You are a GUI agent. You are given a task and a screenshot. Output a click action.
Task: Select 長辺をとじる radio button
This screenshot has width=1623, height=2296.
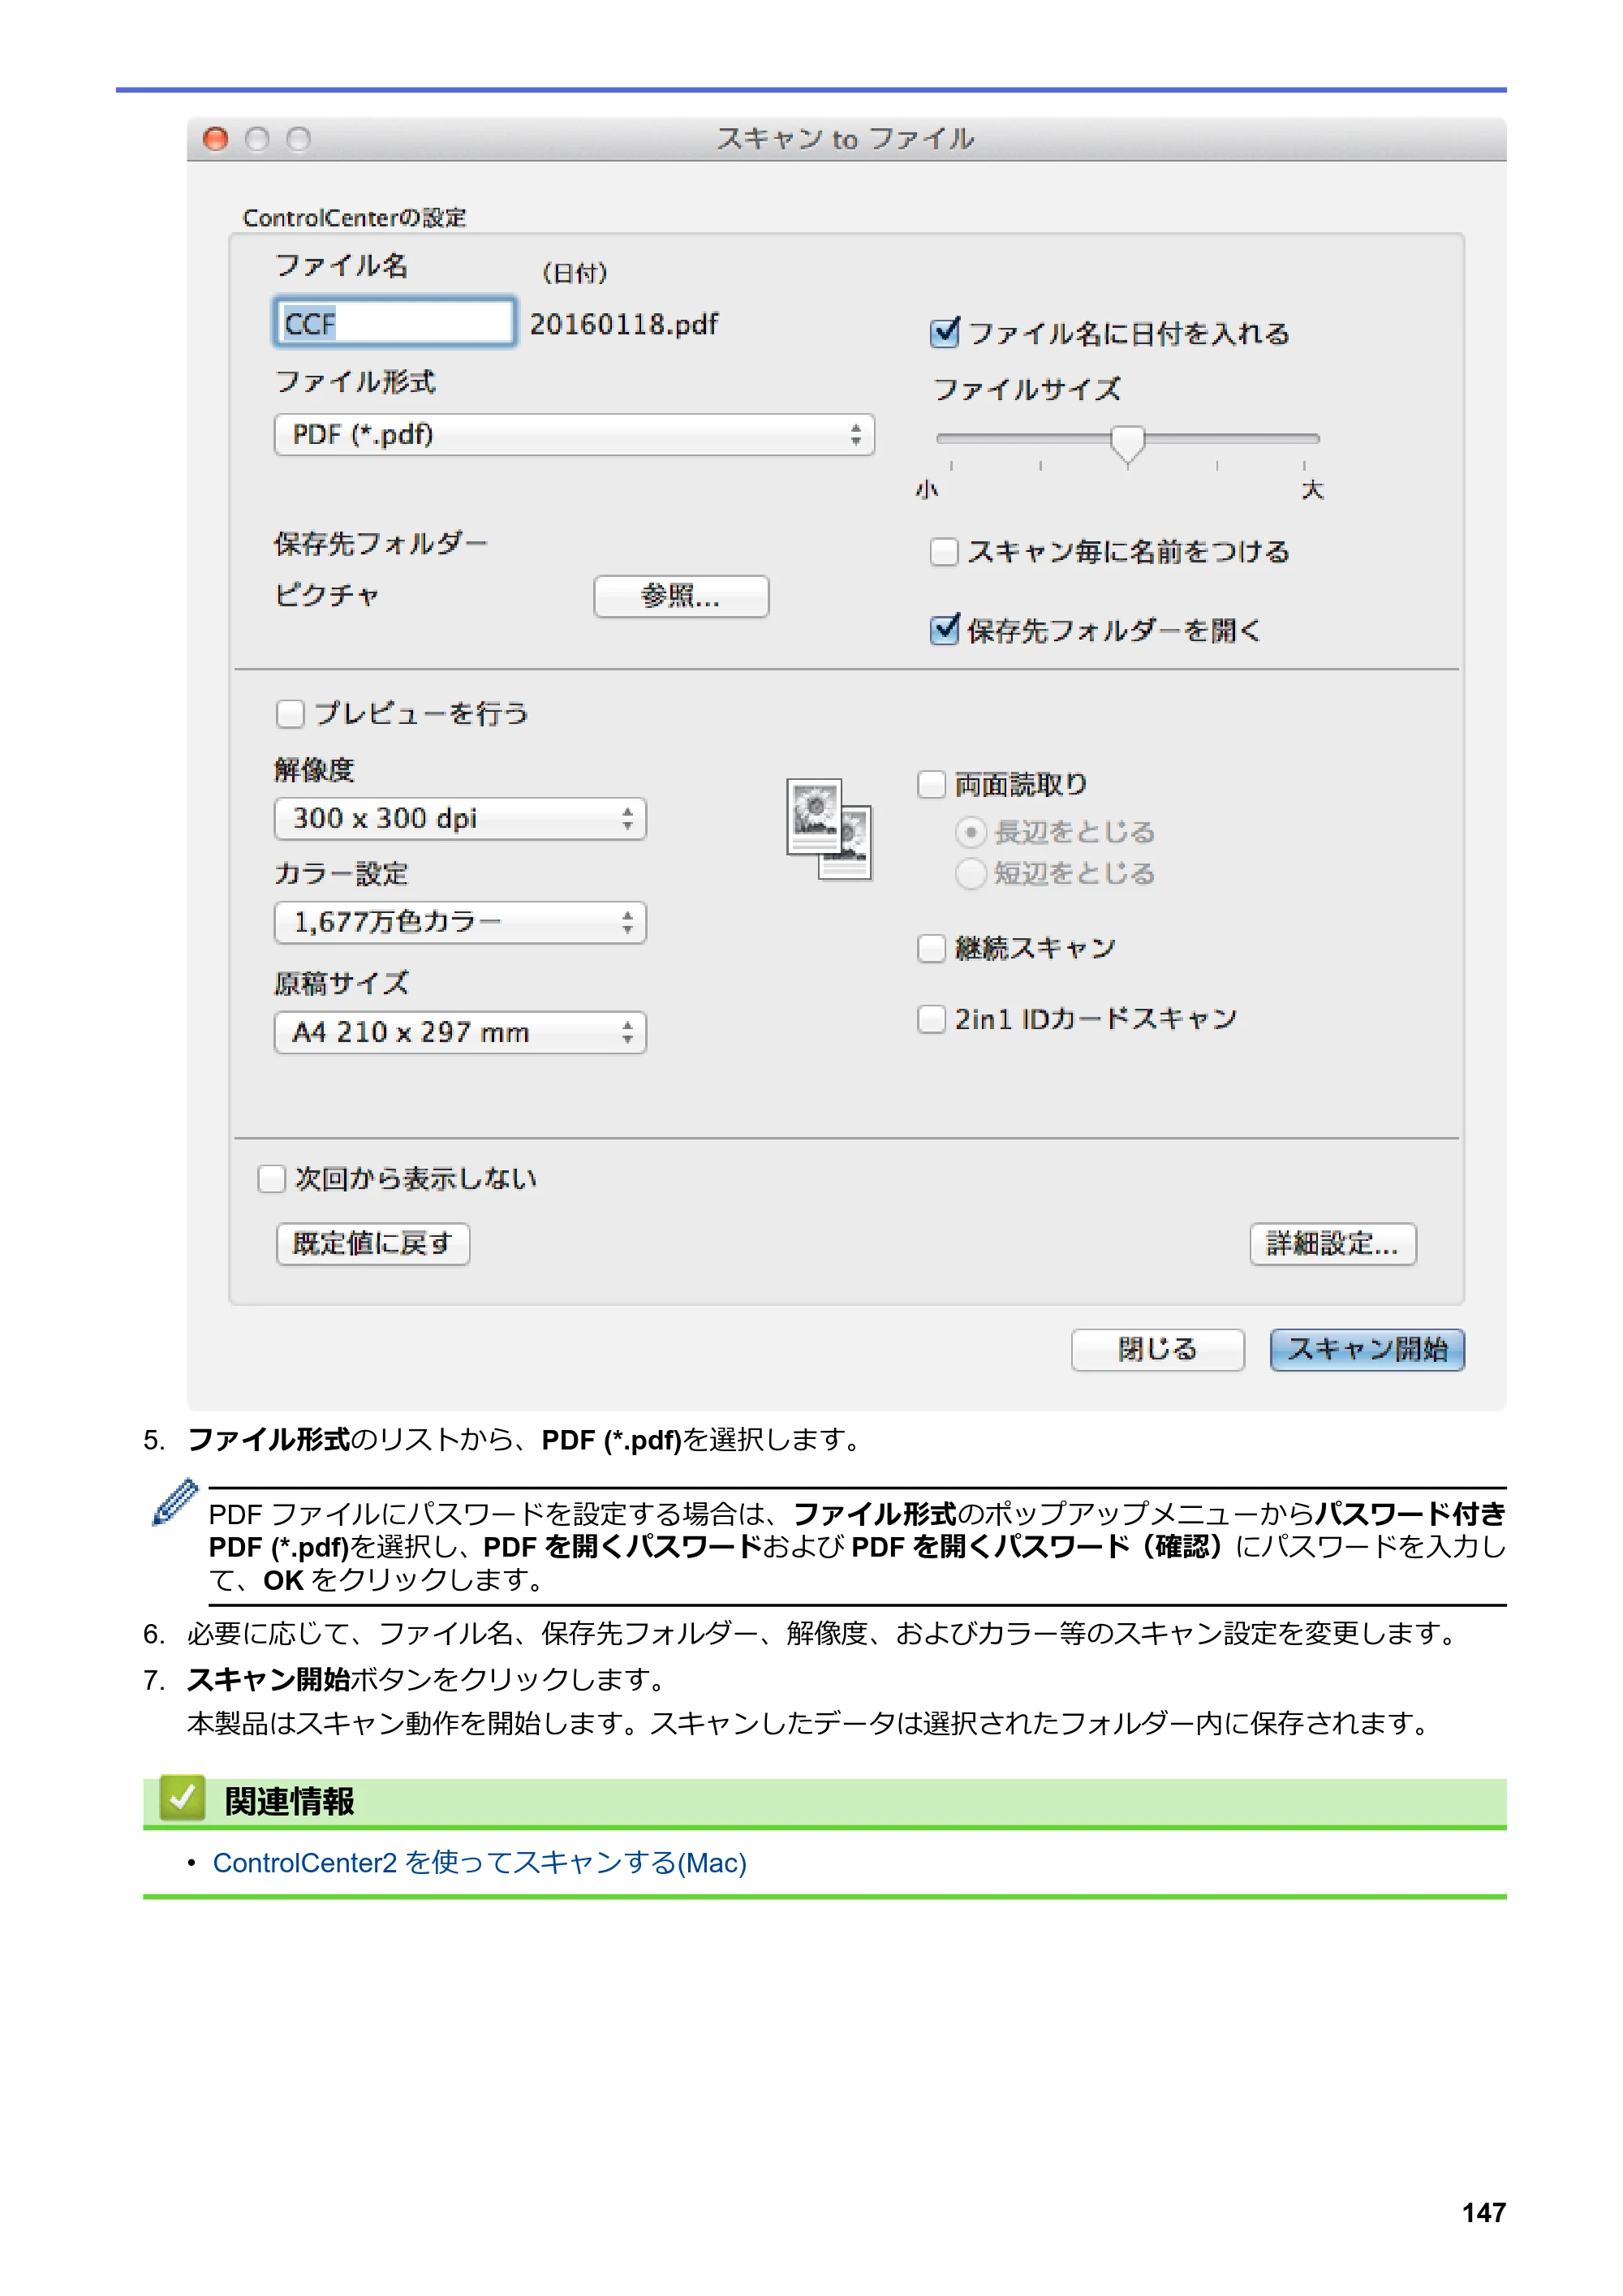pos(970,832)
